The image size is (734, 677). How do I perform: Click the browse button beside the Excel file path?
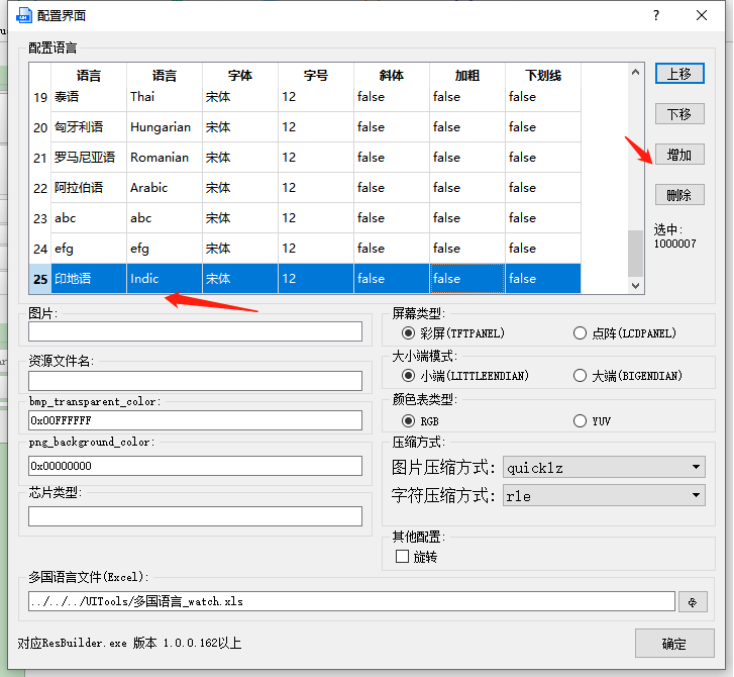click(693, 602)
